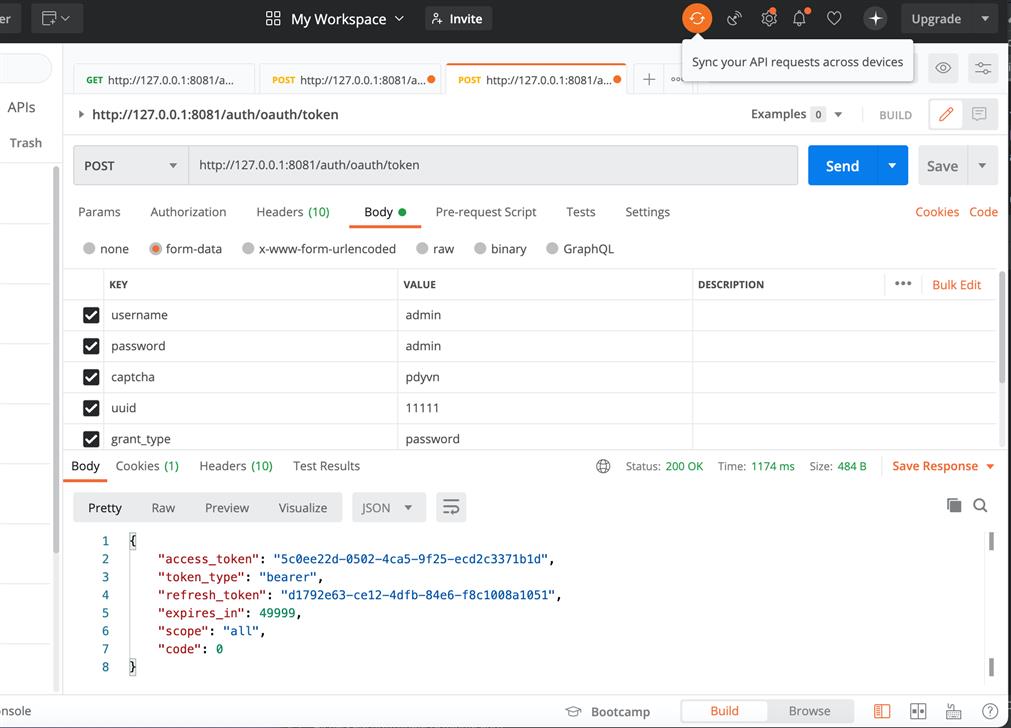Click the captcha value pdyvn cell
1011x728 pixels.
click(545, 377)
